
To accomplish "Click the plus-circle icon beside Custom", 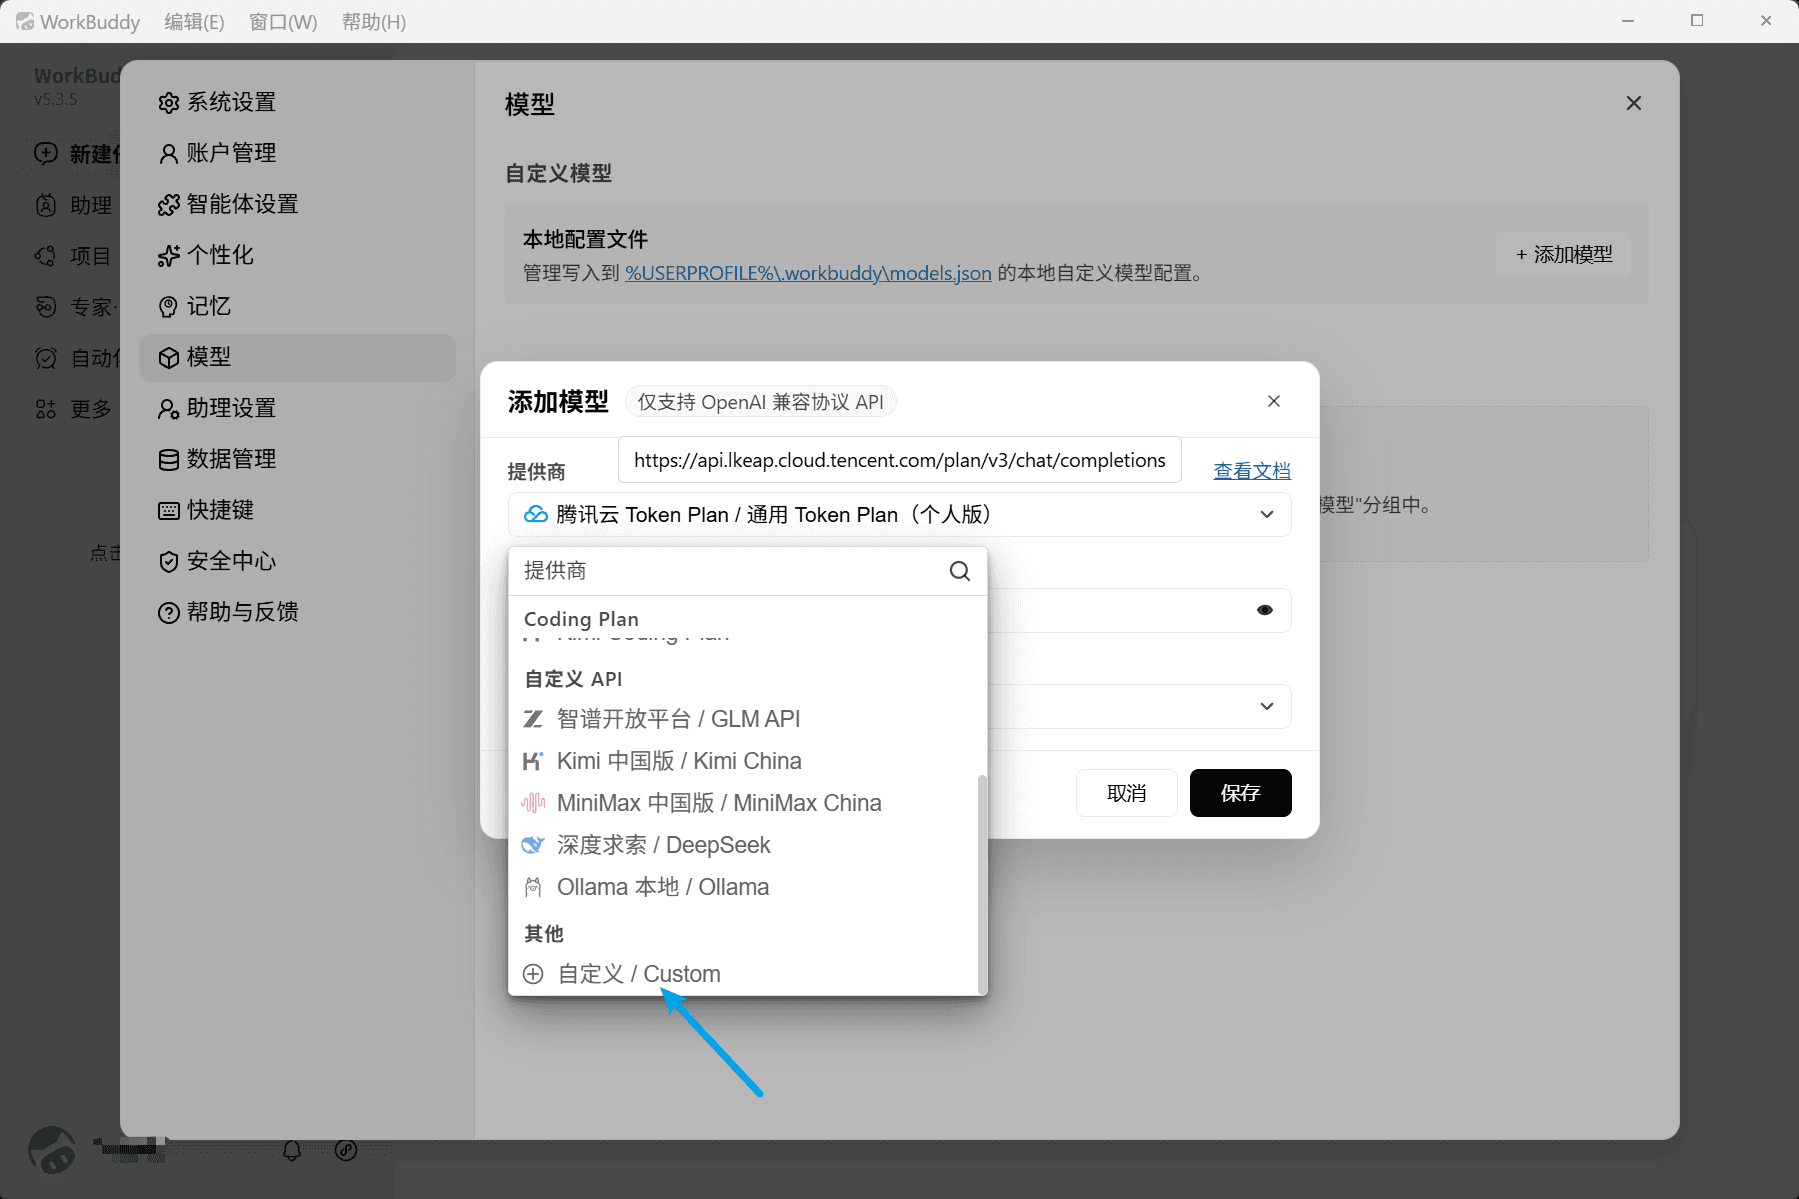I will tap(533, 974).
